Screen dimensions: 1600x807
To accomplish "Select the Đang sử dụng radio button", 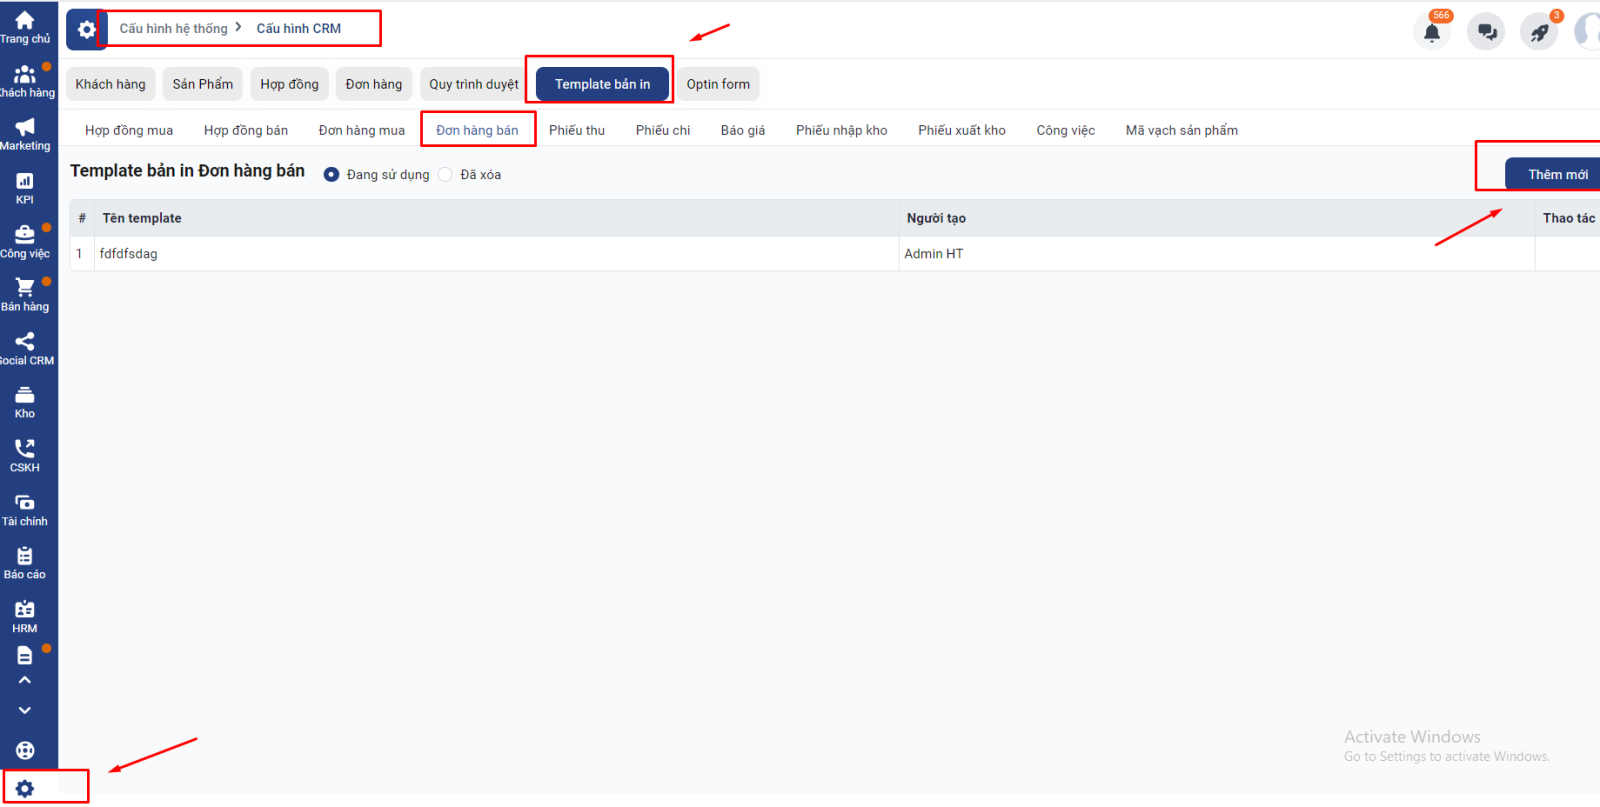I will point(331,175).
